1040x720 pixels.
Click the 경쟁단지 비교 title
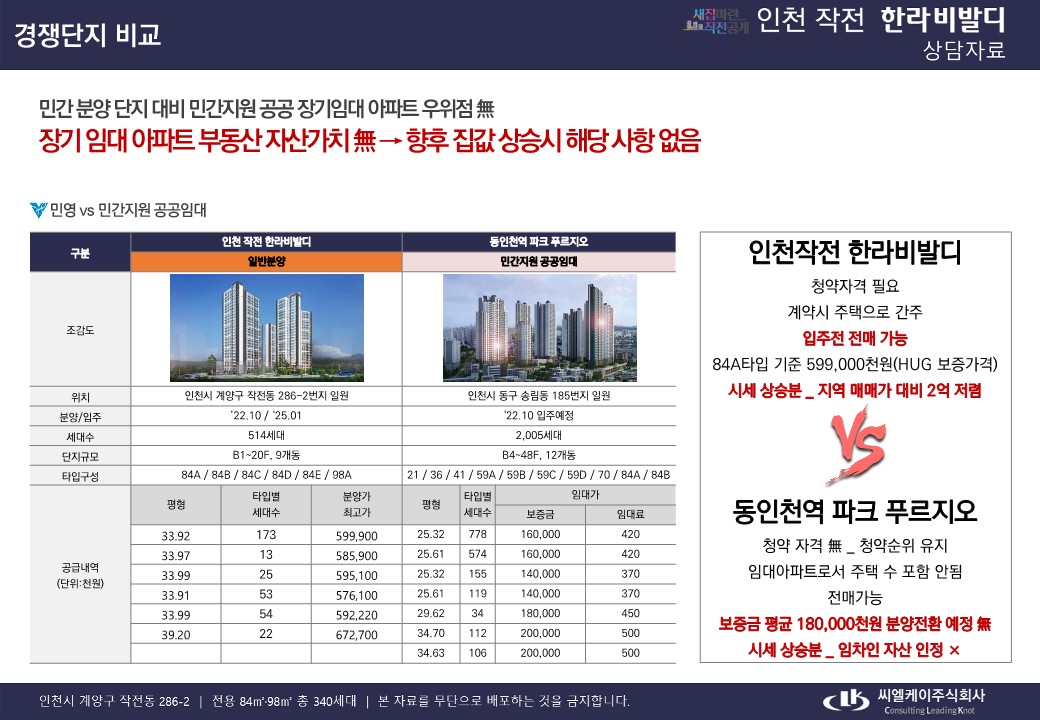88,34
